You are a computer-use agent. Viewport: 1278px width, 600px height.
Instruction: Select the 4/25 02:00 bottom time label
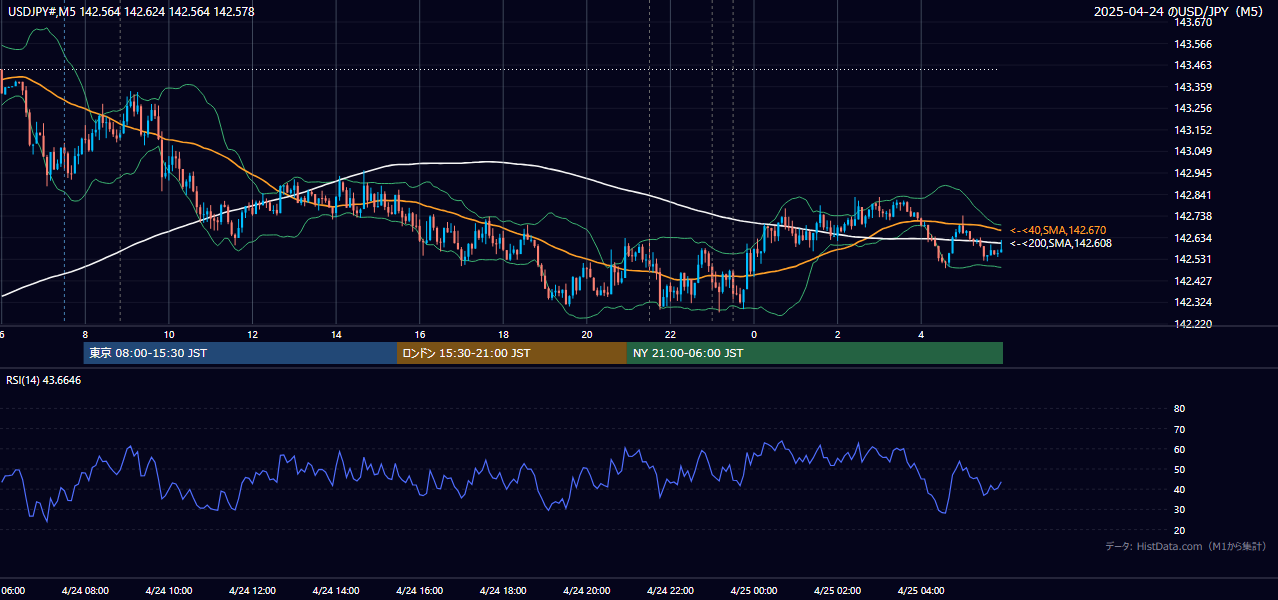(838, 590)
